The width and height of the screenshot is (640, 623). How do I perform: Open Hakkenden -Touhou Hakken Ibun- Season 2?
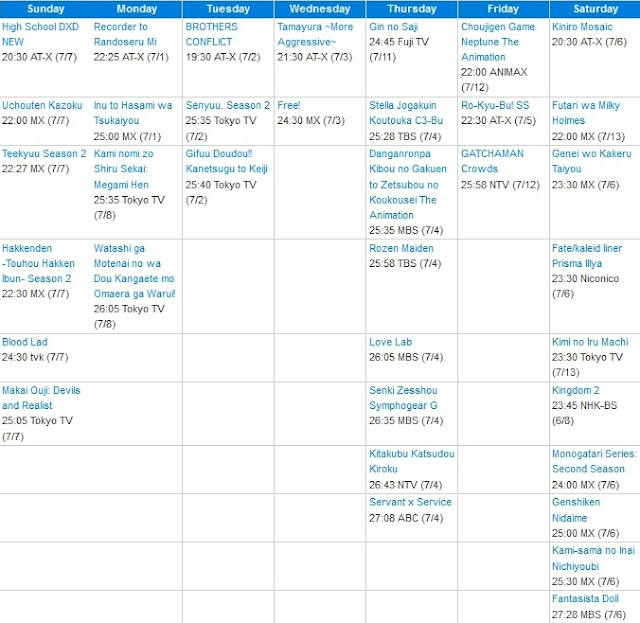[38, 263]
